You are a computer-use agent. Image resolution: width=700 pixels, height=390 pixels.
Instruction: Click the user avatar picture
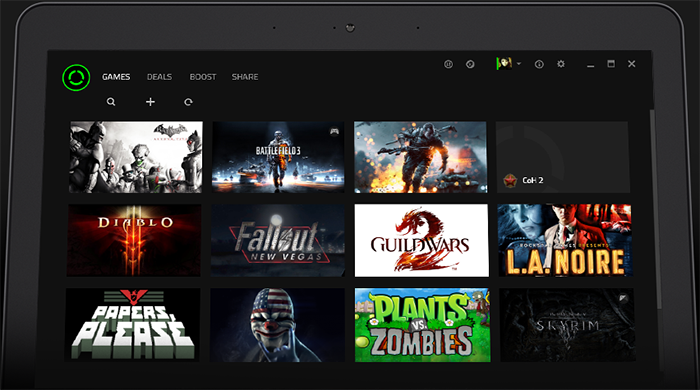pos(504,63)
